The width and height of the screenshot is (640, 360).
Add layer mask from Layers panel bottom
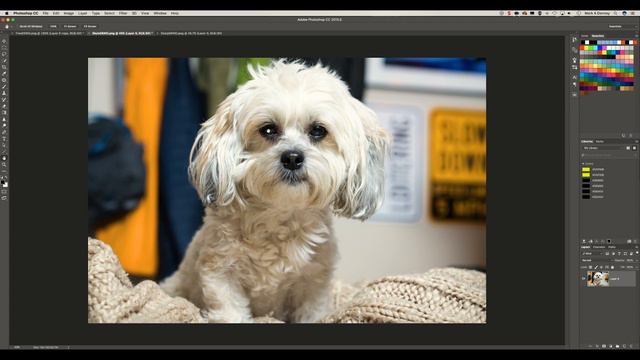(604, 346)
